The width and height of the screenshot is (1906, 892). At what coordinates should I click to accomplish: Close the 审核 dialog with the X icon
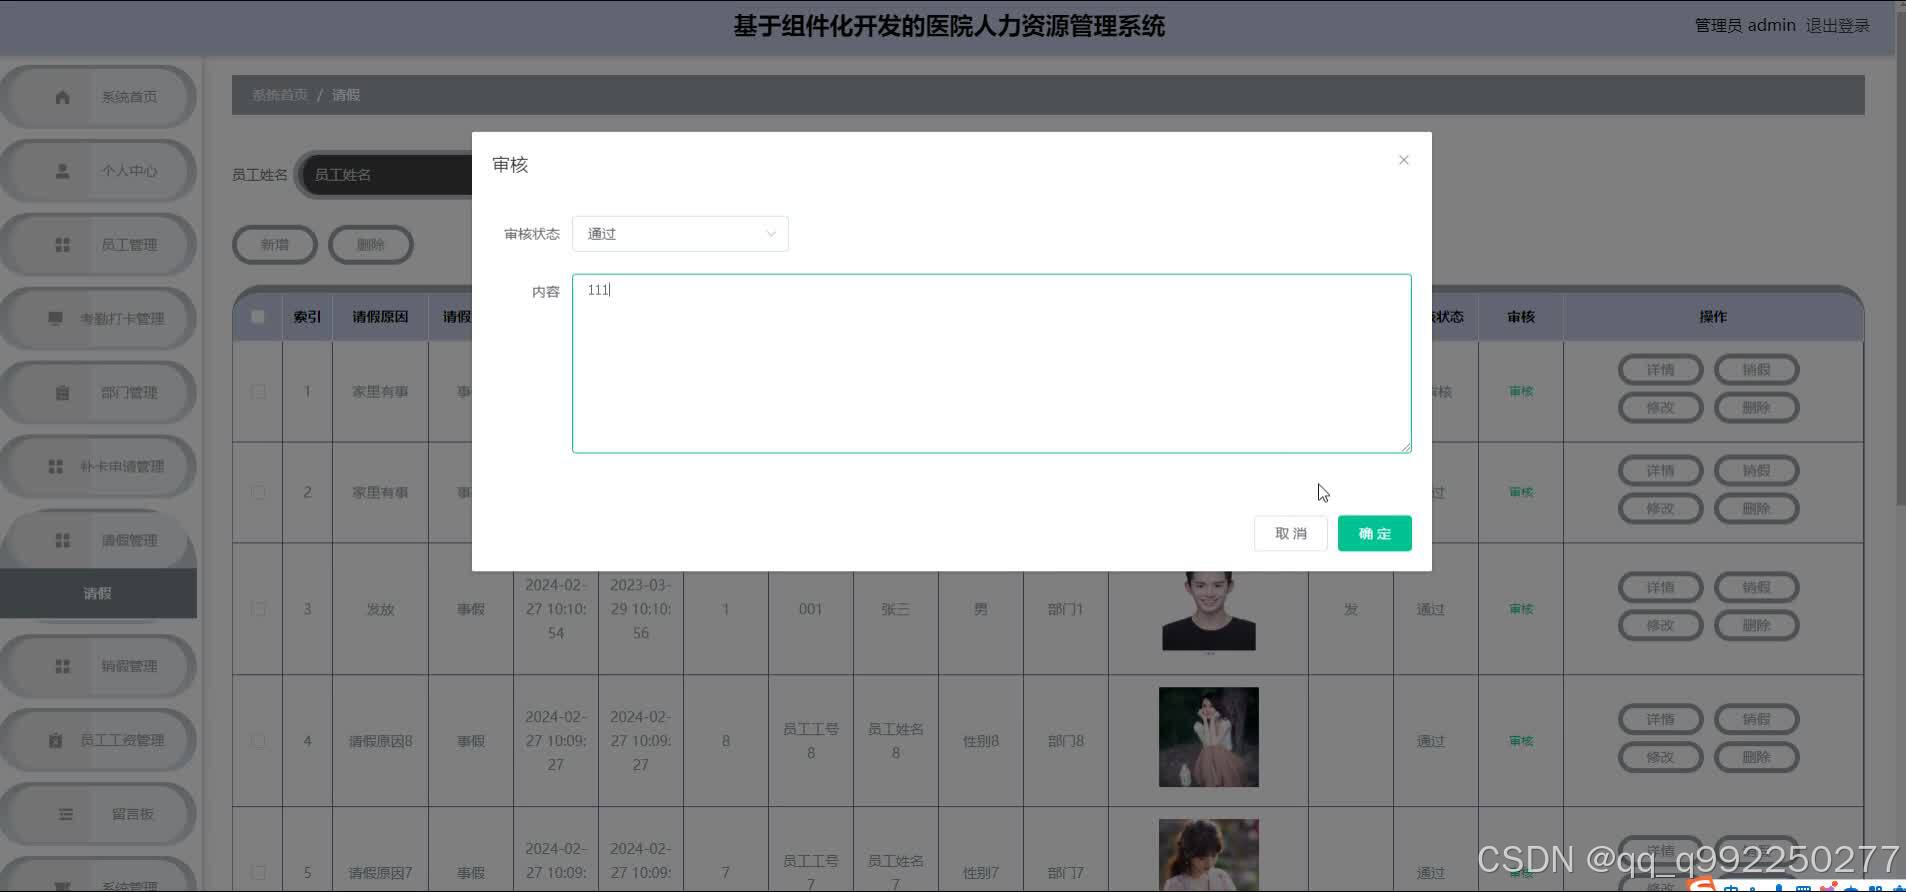tap(1403, 160)
